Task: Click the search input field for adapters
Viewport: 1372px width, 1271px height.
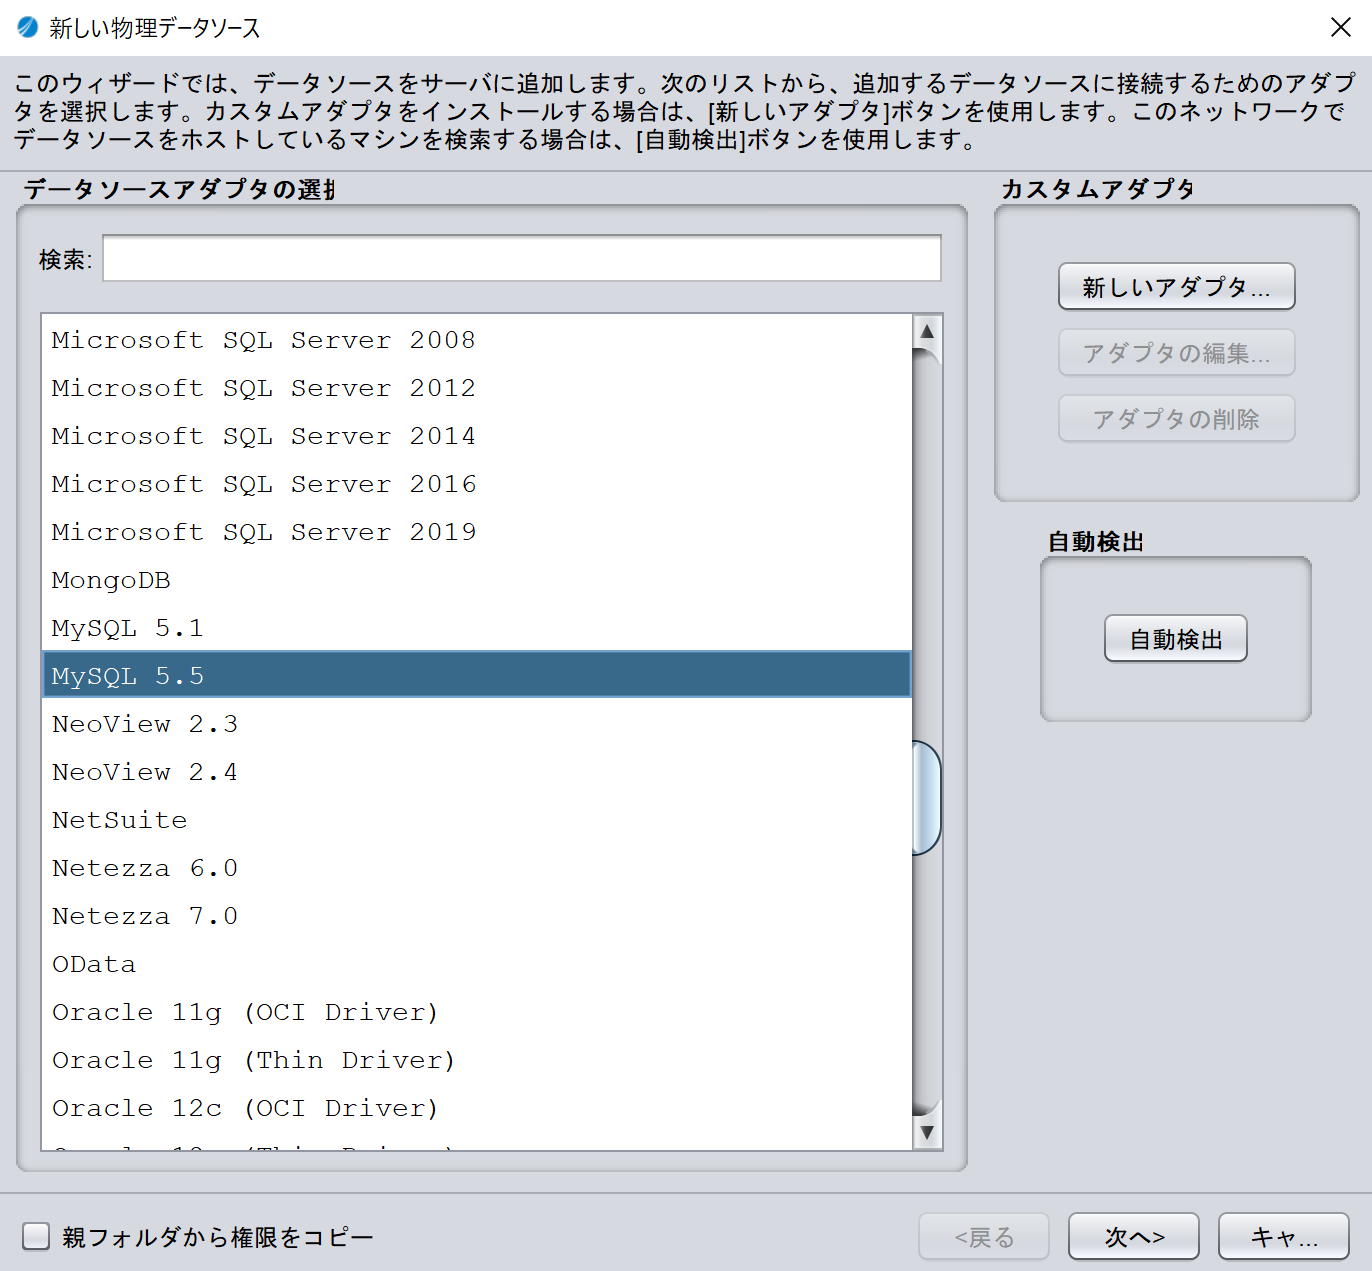Action: 521,259
